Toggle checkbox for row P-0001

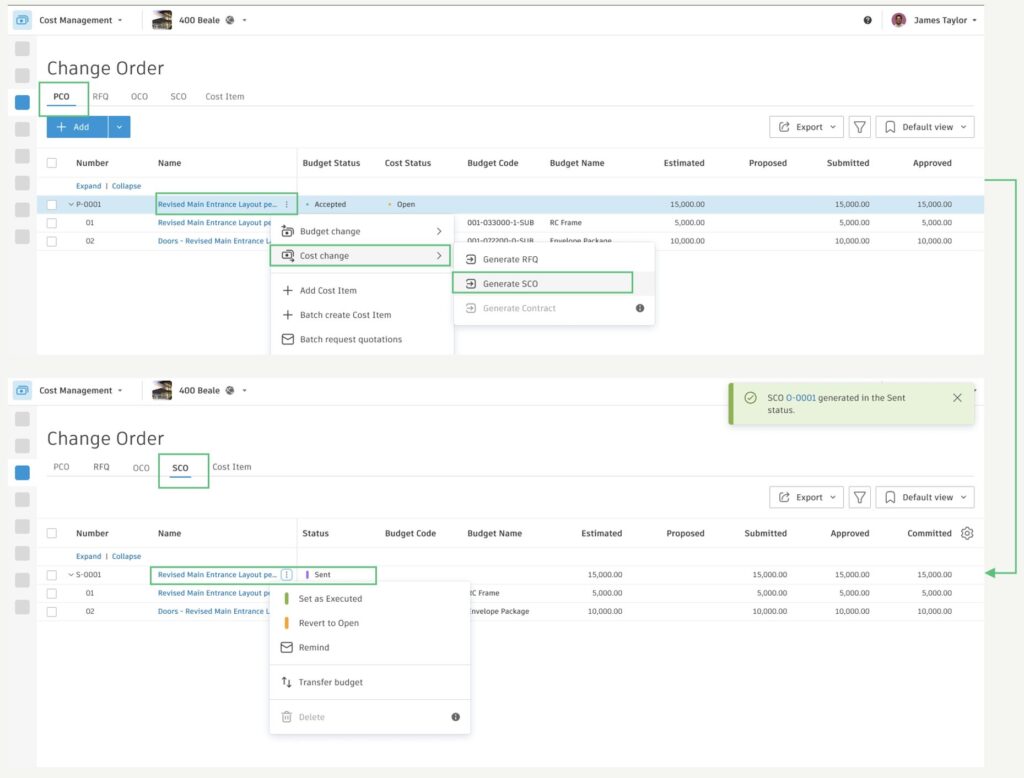coord(52,205)
